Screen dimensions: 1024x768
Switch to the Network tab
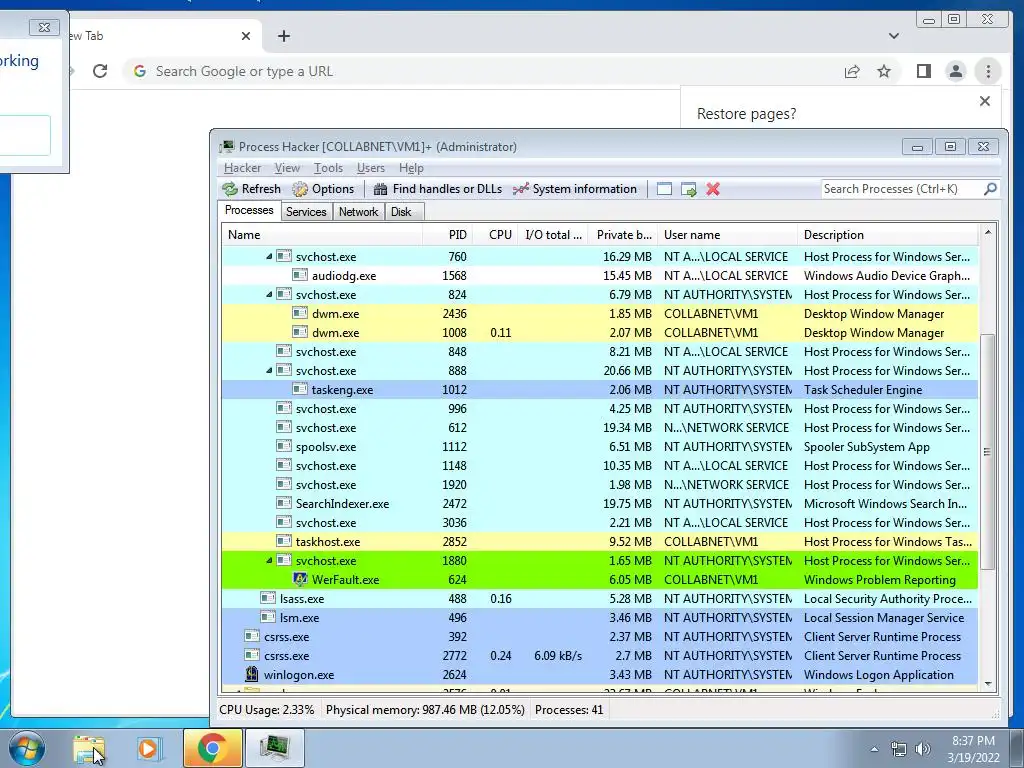tap(358, 212)
